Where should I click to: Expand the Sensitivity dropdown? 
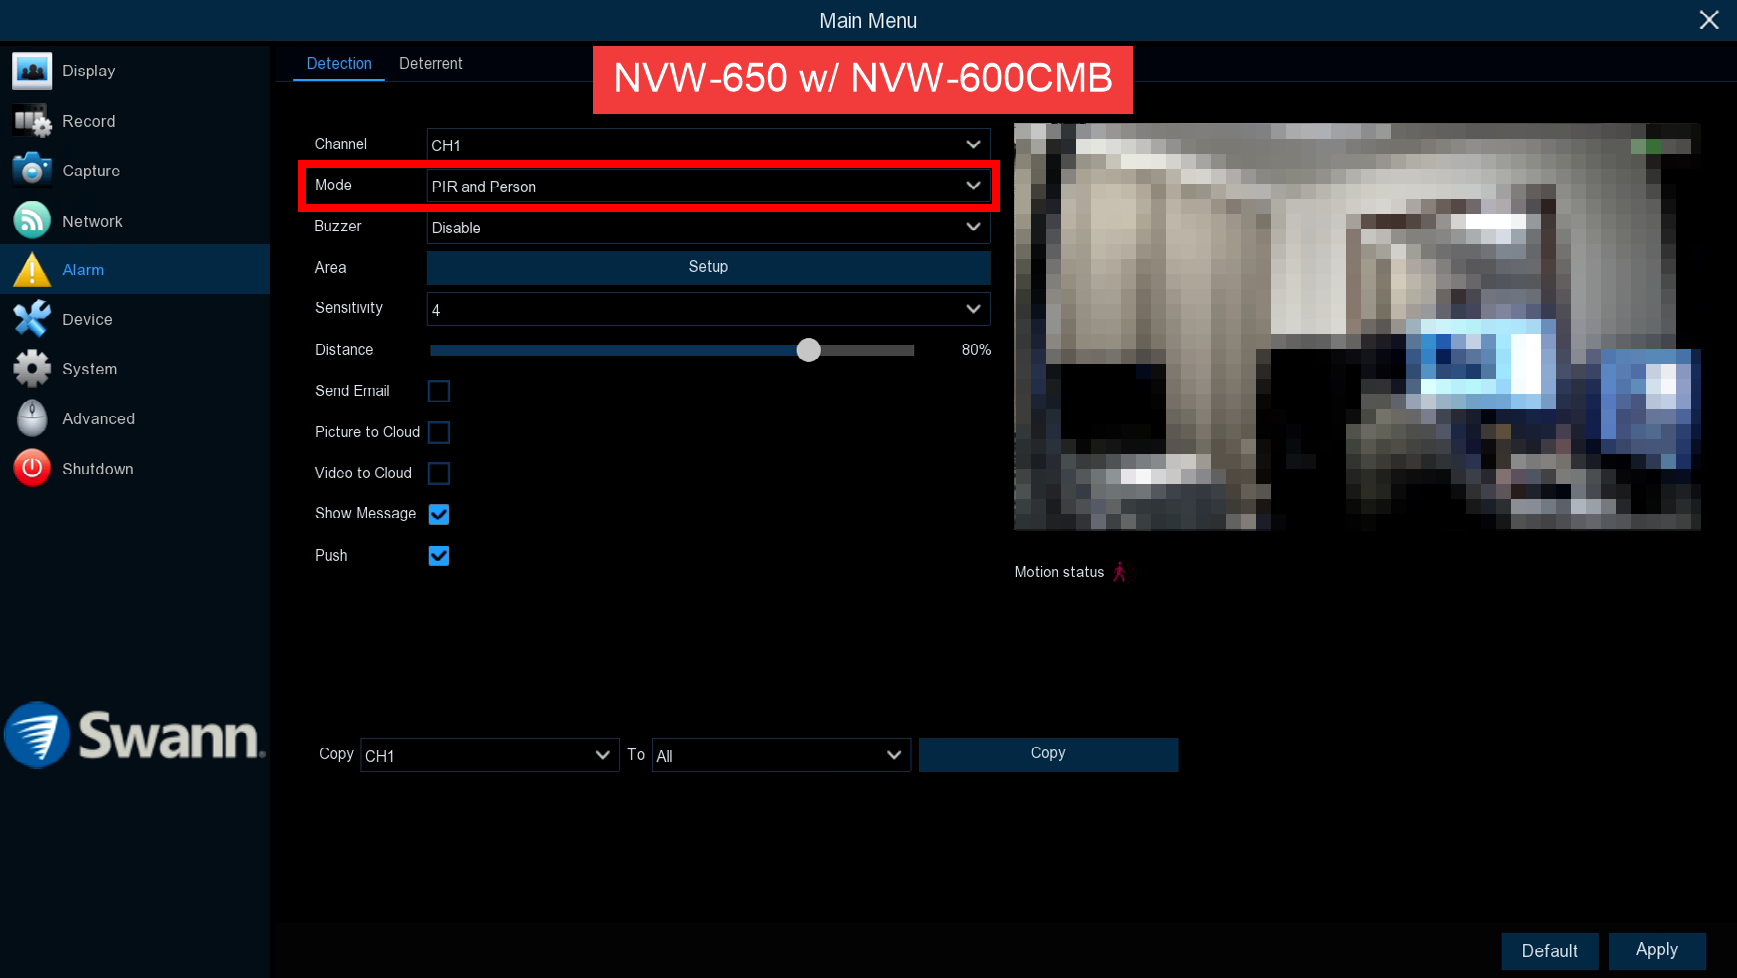point(708,309)
